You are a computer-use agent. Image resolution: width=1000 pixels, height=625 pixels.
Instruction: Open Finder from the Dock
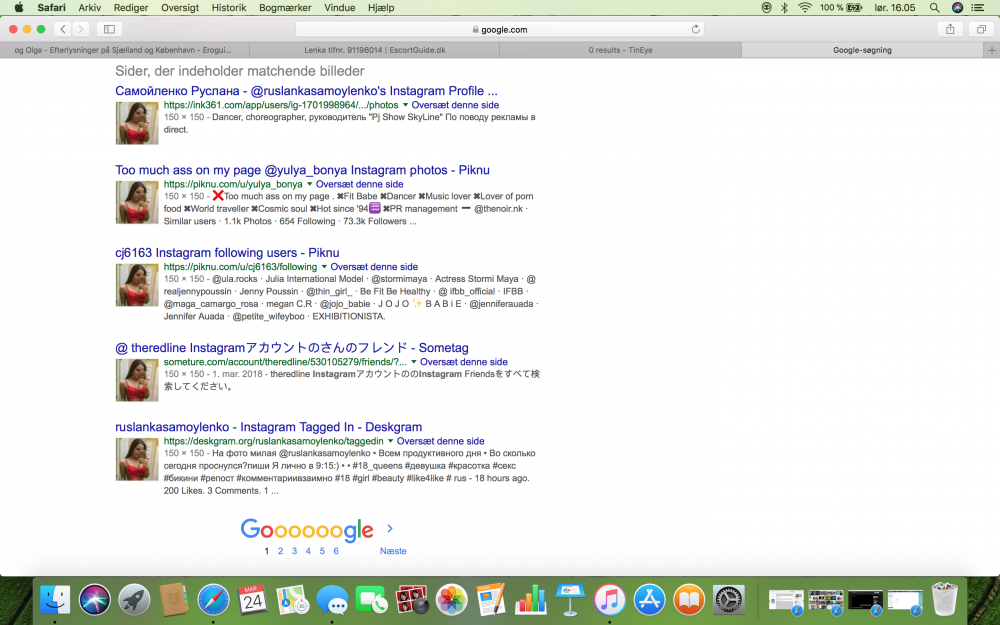coord(55,600)
